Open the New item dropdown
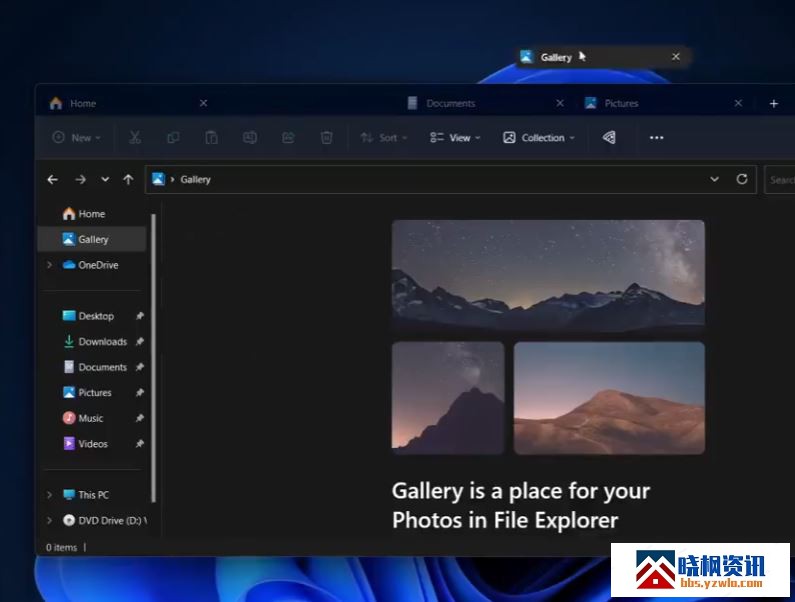This screenshot has height=602, width=795. (x=76, y=138)
